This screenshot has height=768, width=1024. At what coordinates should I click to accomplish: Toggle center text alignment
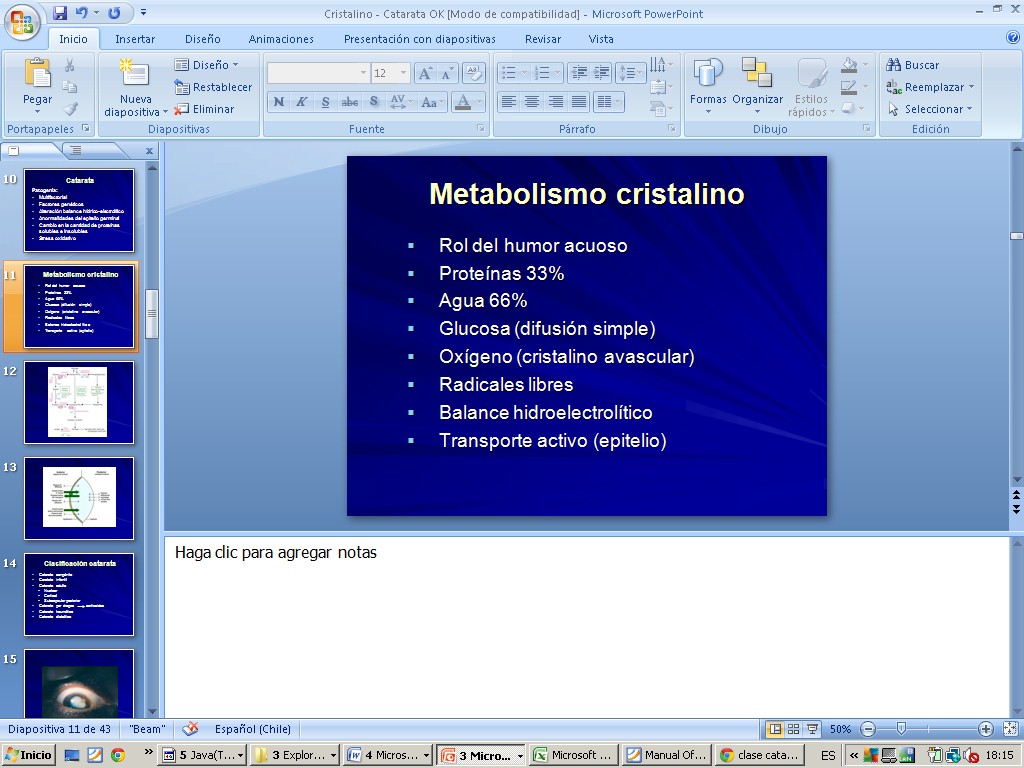click(532, 102)
